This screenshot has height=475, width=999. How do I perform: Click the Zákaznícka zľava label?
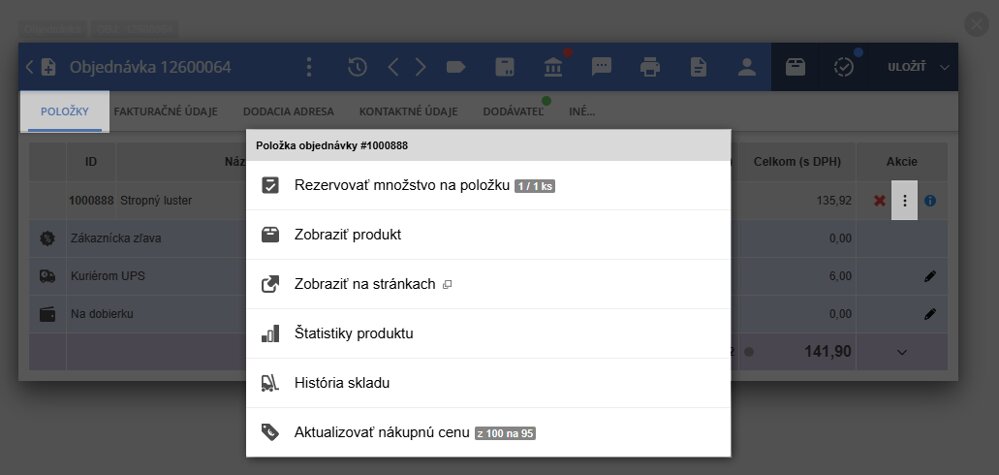(116, 238)
